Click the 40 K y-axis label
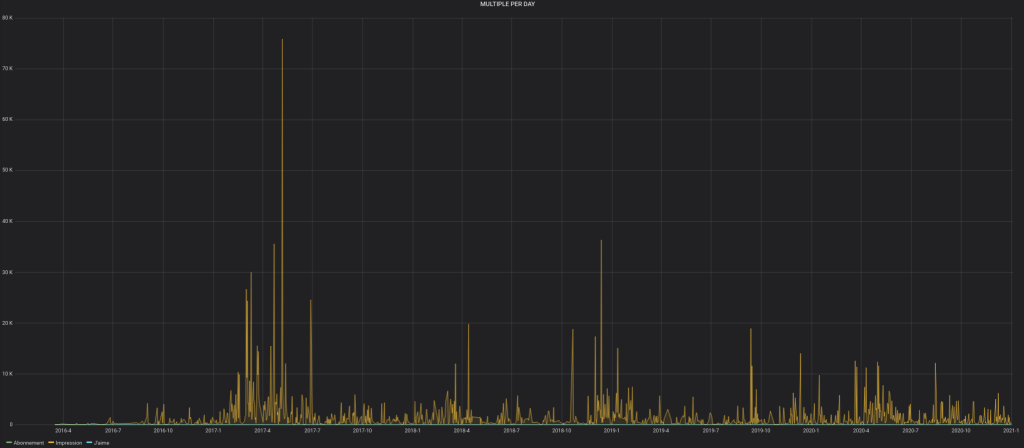 7,221
